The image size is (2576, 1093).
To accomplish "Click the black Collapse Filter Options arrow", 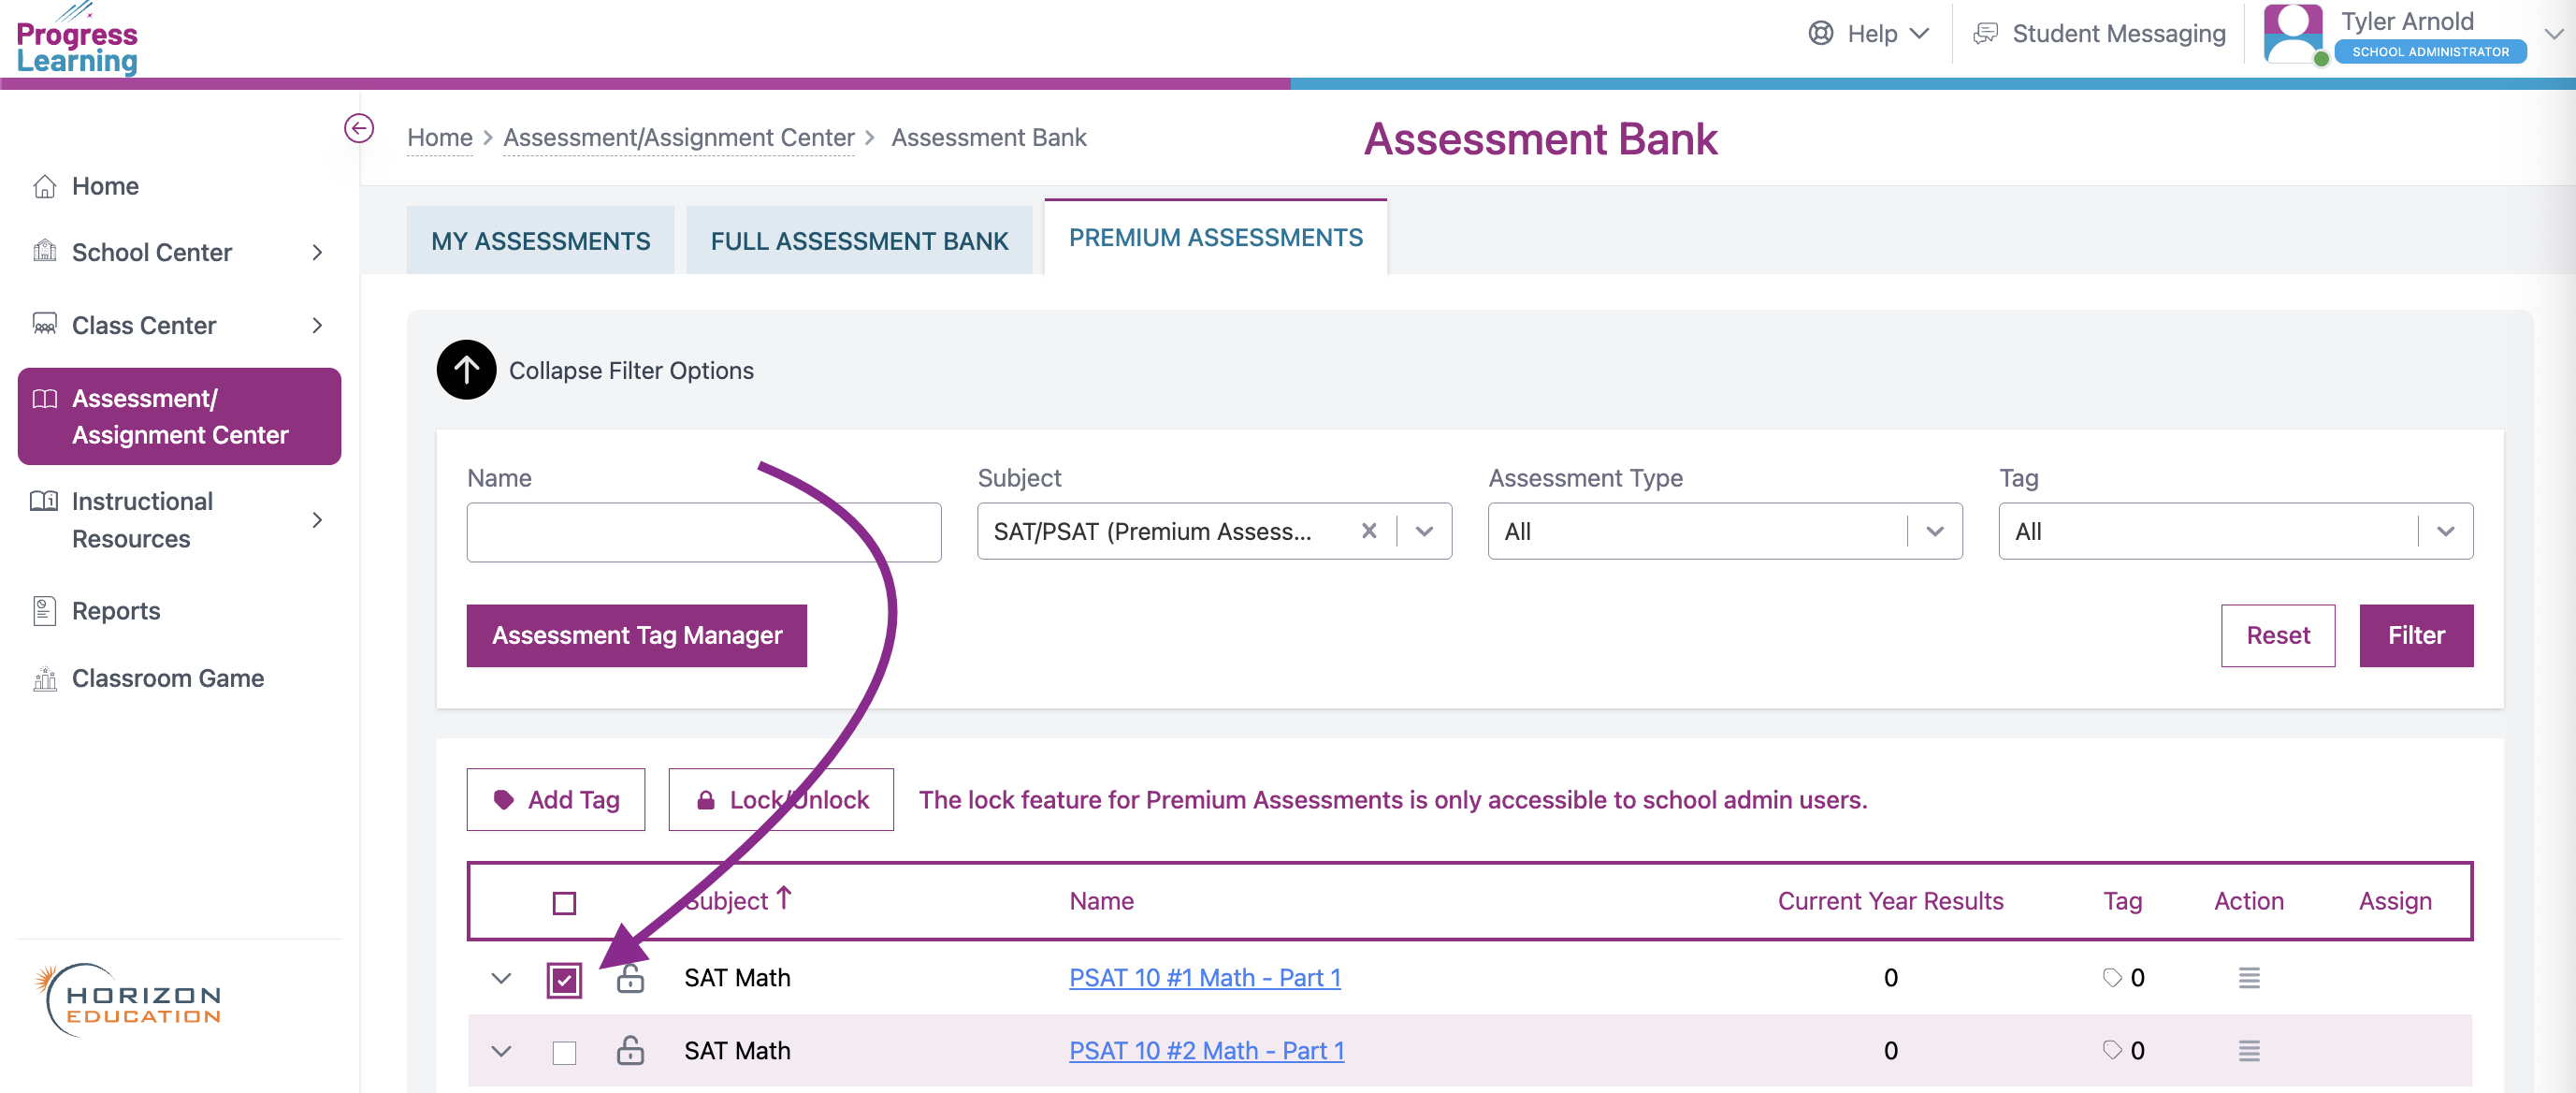I will (466, 370).
